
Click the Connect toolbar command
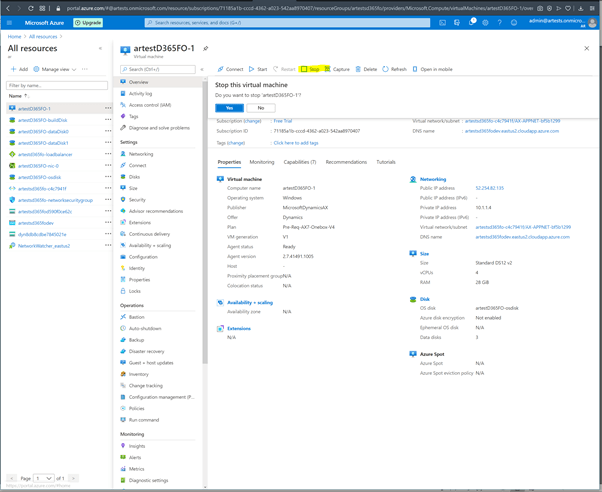(x=230, y=69)
